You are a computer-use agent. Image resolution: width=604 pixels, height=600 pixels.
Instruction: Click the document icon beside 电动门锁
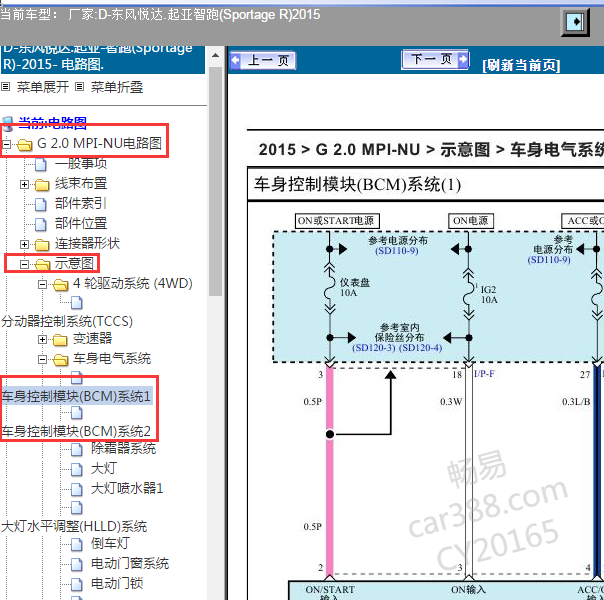tap(77, 585)
